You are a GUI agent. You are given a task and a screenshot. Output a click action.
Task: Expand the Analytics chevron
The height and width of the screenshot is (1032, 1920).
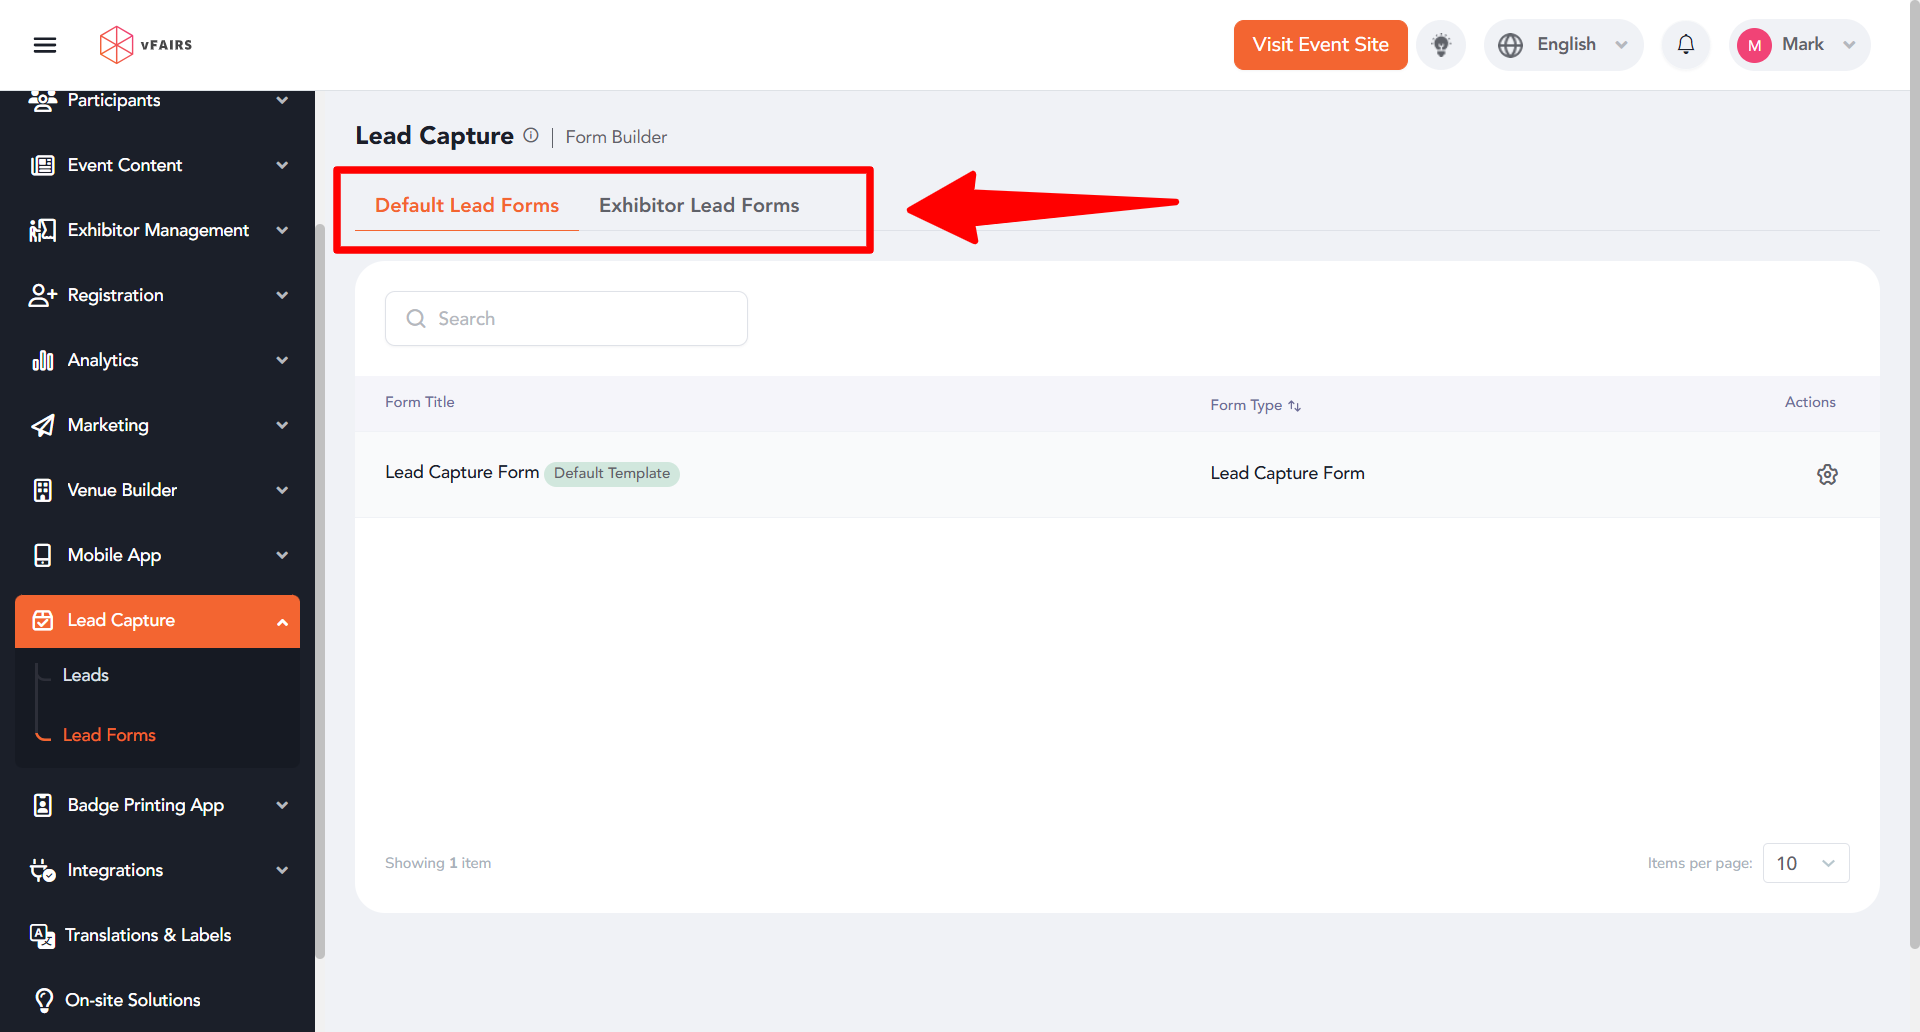tap(282, 360)
